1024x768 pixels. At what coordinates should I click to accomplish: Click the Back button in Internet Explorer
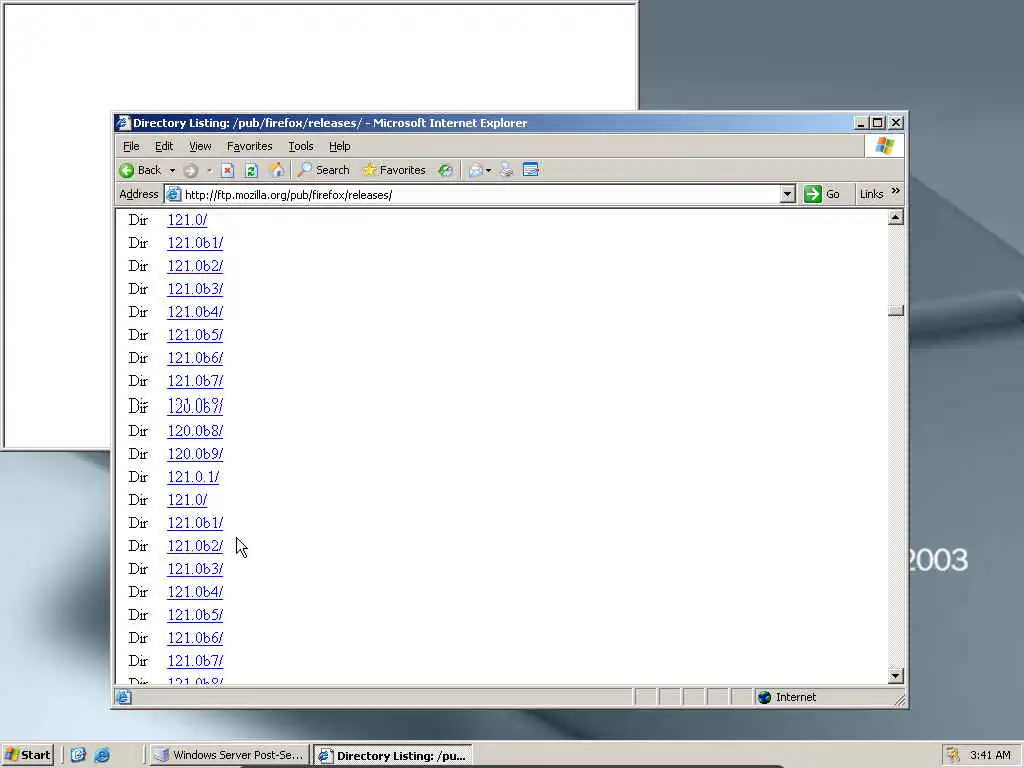140,170
